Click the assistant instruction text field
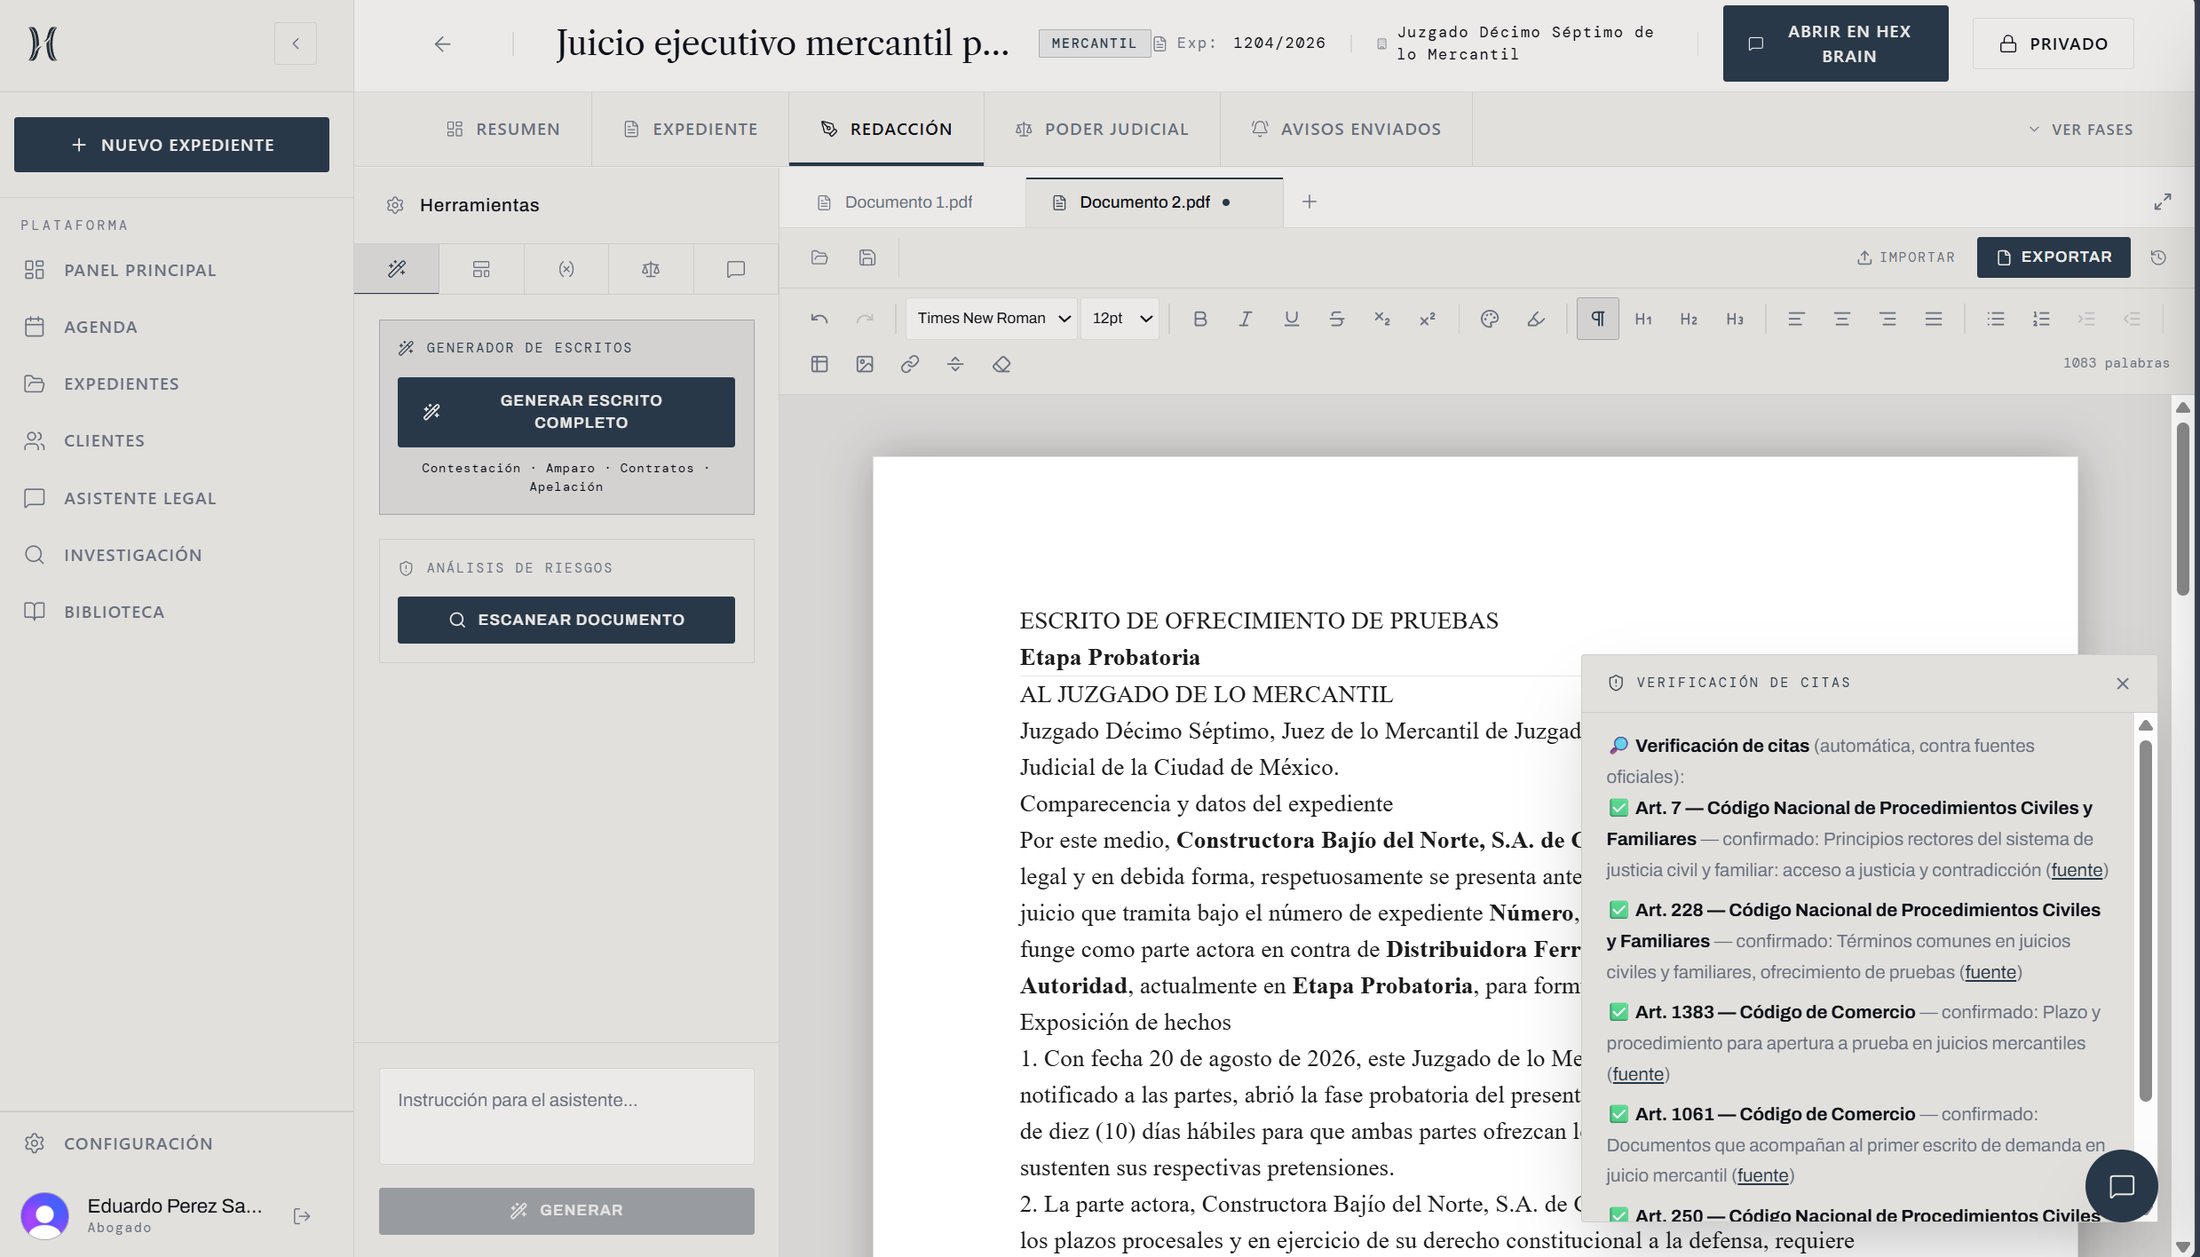2200x1257 pixels. [566, 1116]
